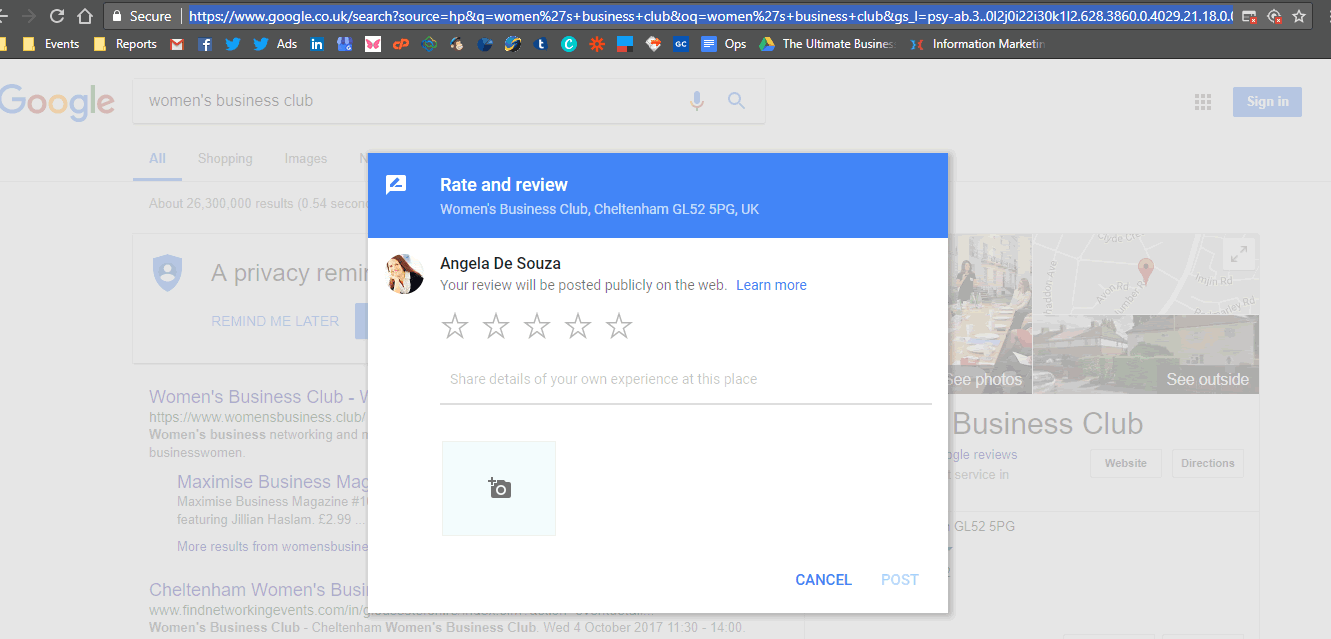
Task: Select the fifth star rating
Action: (619, 326)
